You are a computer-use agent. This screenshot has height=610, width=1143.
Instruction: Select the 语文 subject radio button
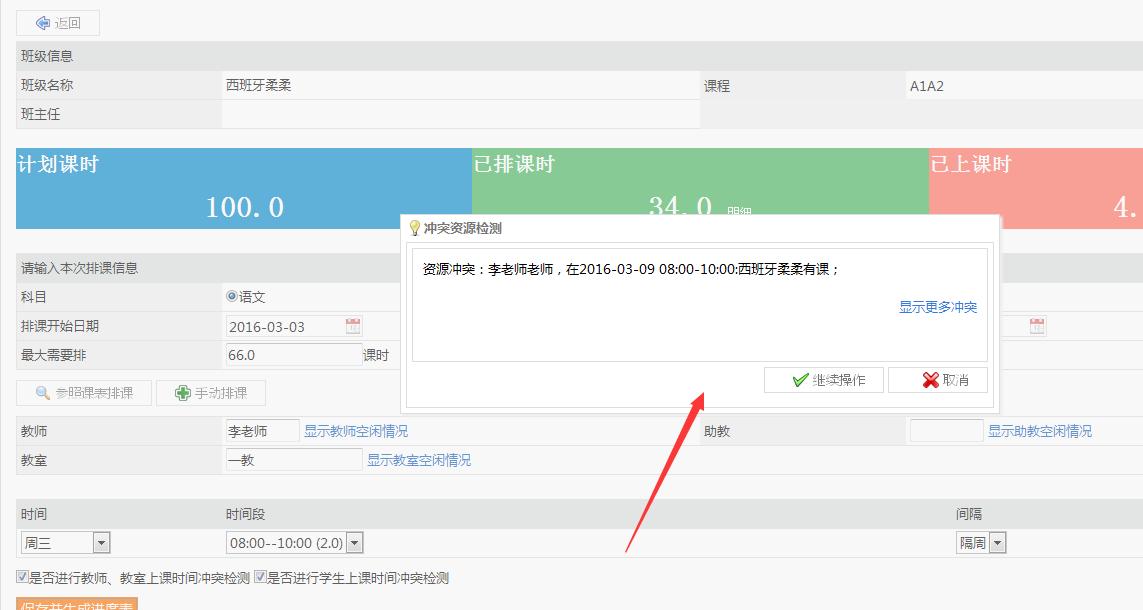point(232,297)
